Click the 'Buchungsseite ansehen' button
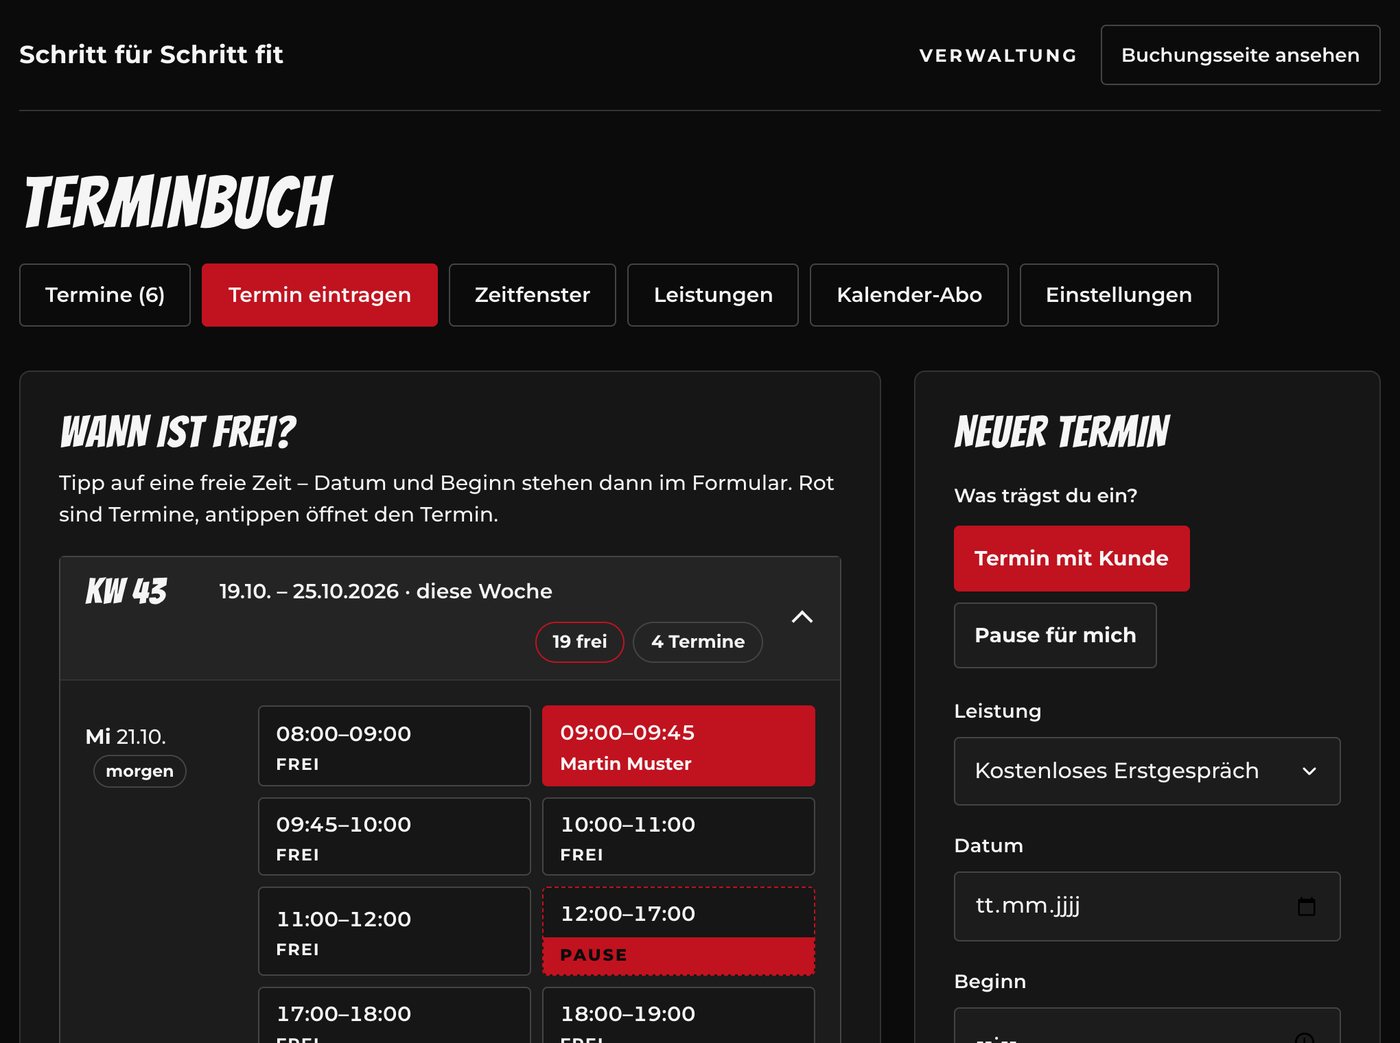 1240,55
